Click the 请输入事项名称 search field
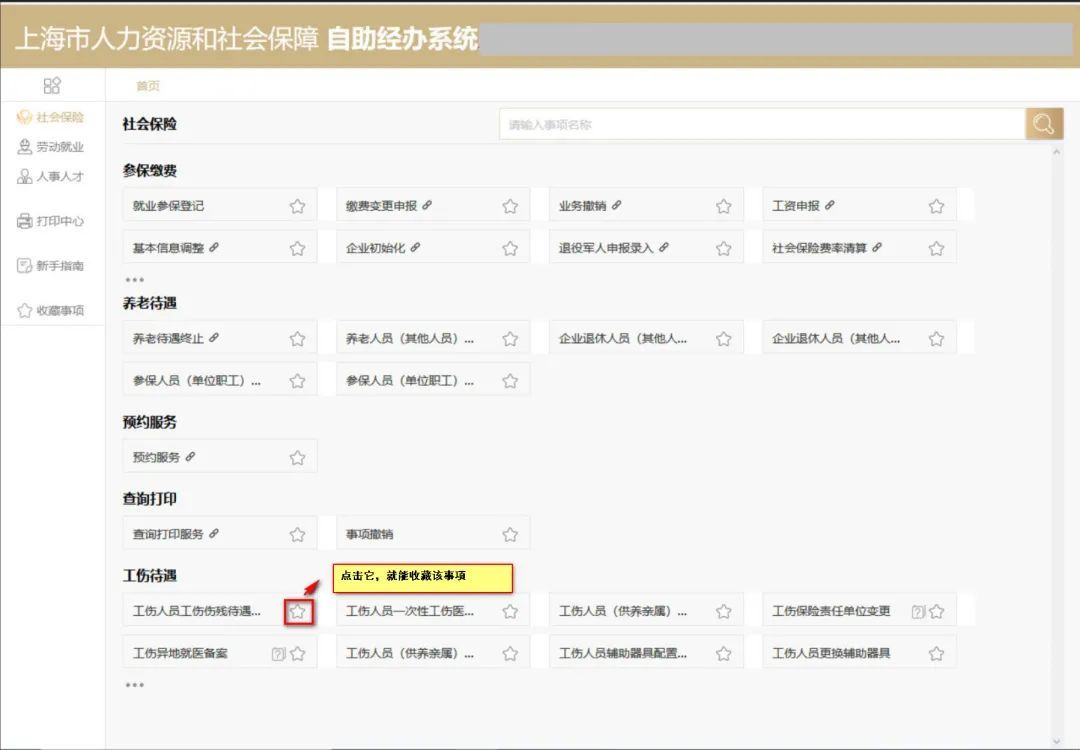 pyautogui.click(x=762, y=125)
